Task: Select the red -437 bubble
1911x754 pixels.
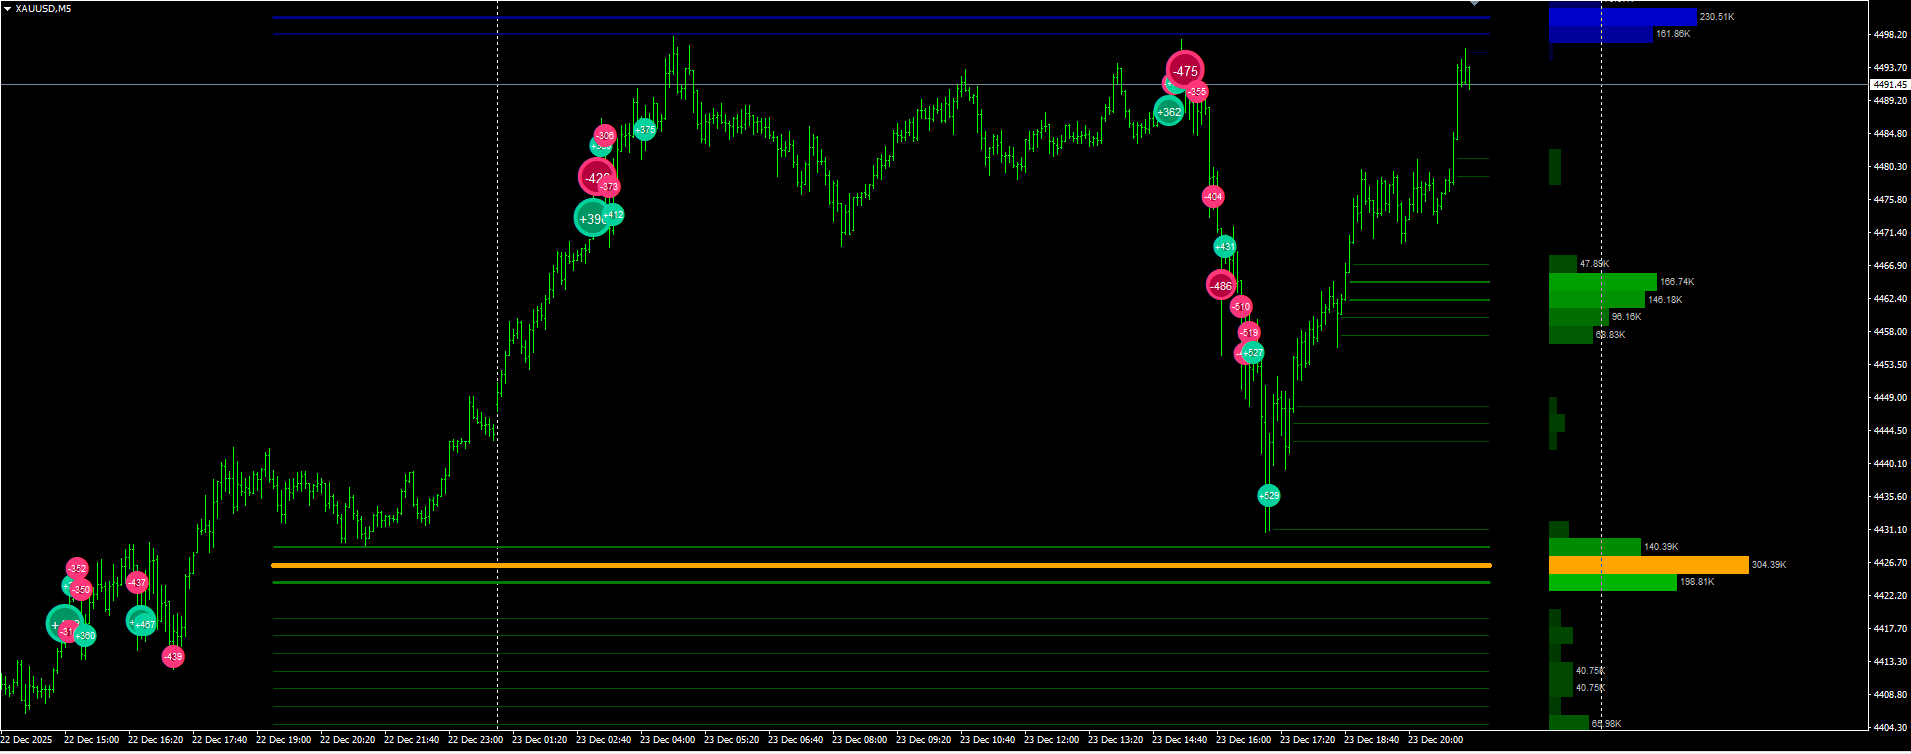Action: pos(137,582)
